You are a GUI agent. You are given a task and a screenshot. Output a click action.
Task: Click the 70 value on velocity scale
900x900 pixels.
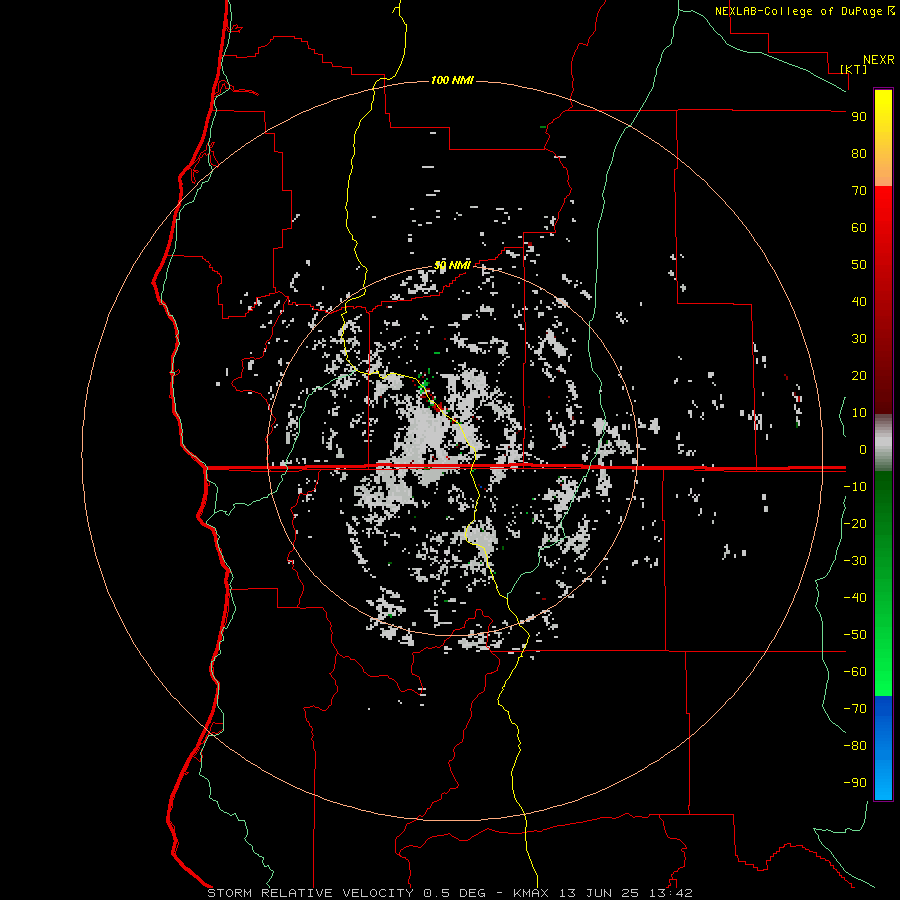coord(859,191)
